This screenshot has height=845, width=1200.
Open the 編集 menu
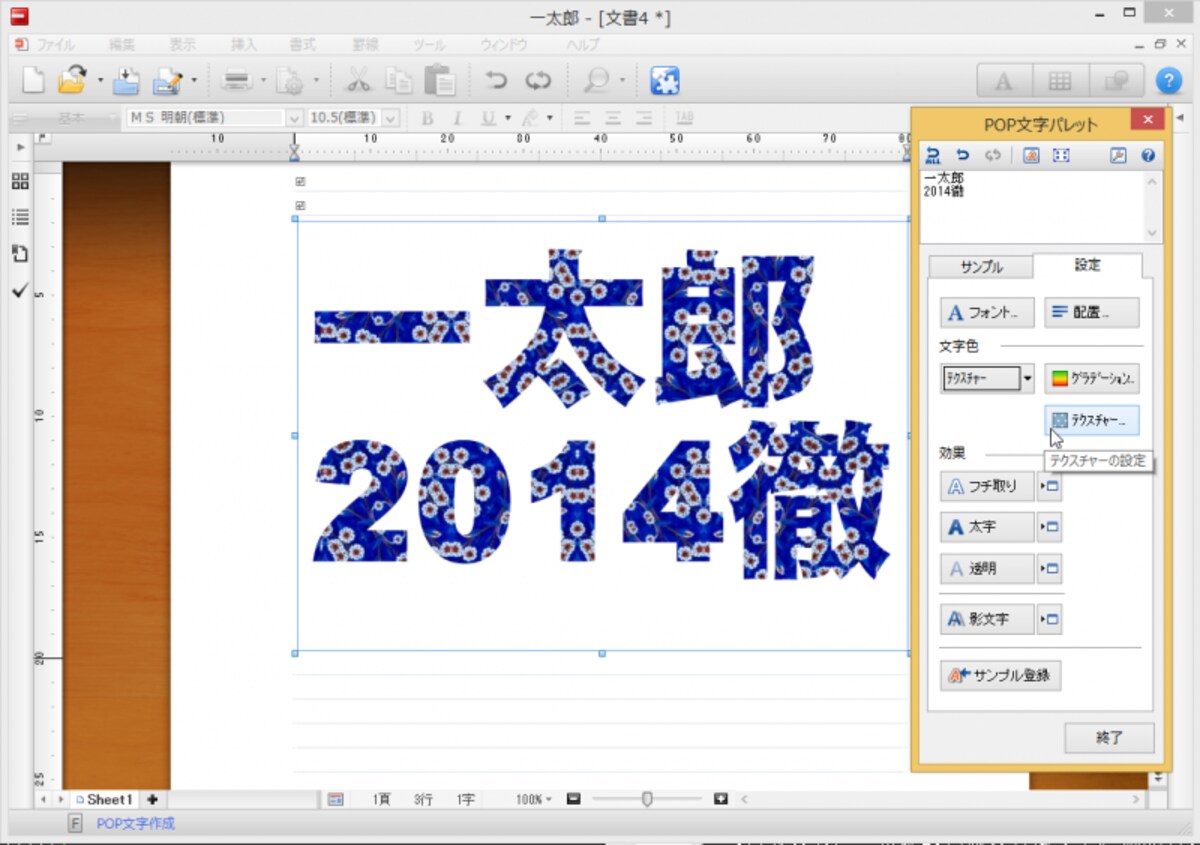(x=122, y=45)
